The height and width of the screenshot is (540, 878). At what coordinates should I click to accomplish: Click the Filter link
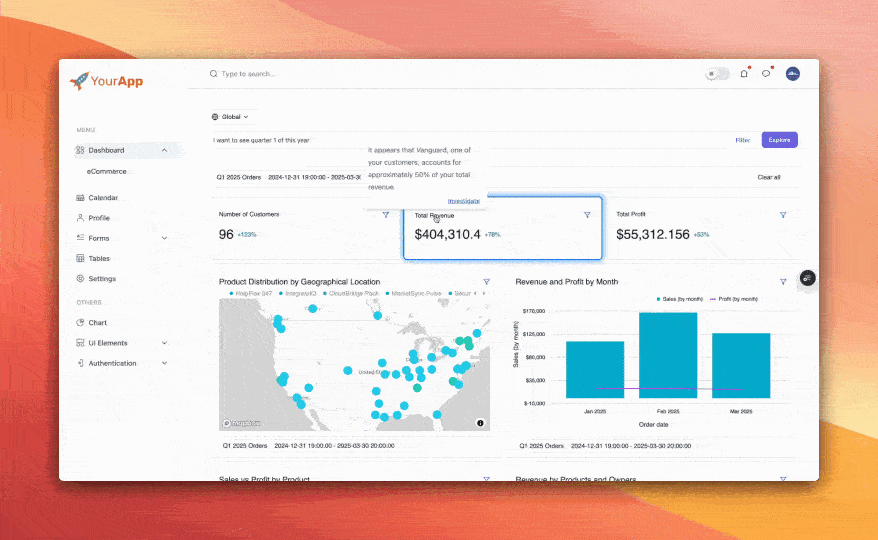point(742,140)
